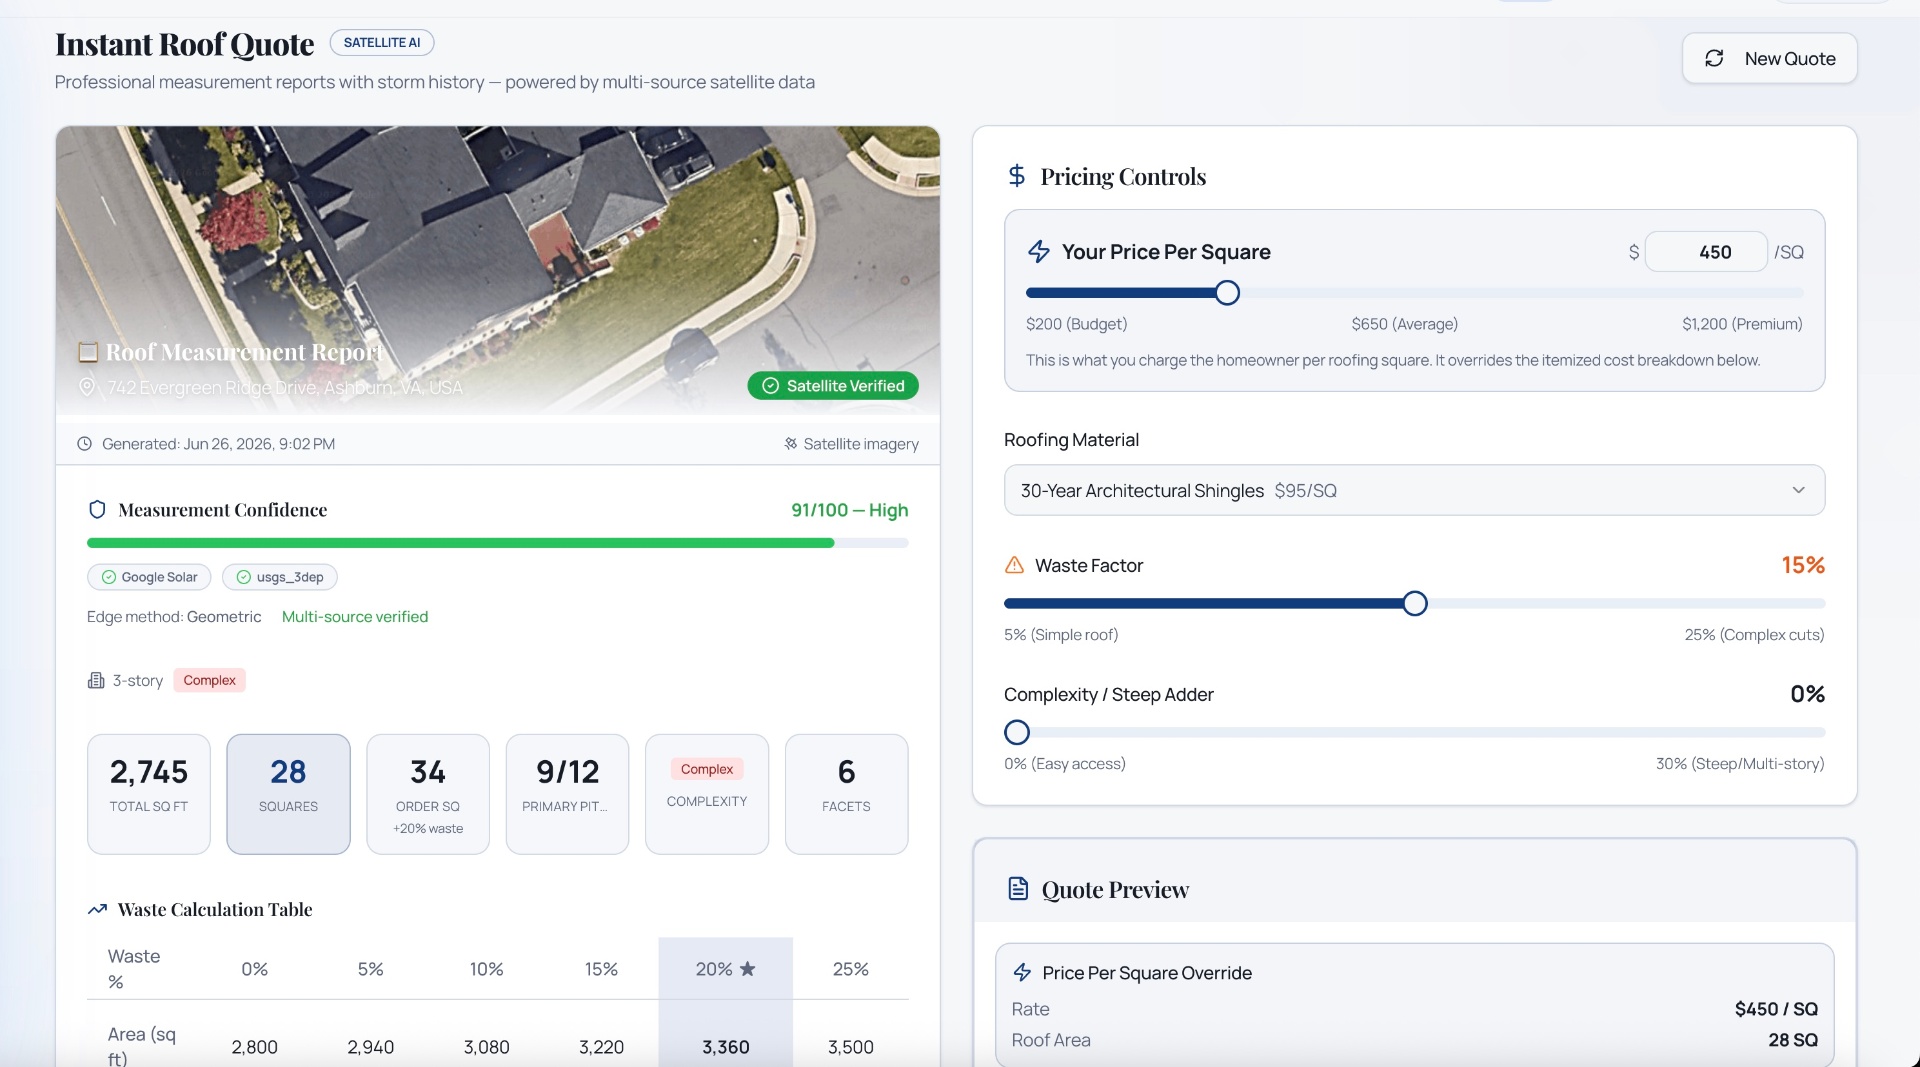Image resolution: width=1920 pixels, height=1067 pixels.
Task: Click the Waste Factor slider handle
Action: pos(1414,603)
